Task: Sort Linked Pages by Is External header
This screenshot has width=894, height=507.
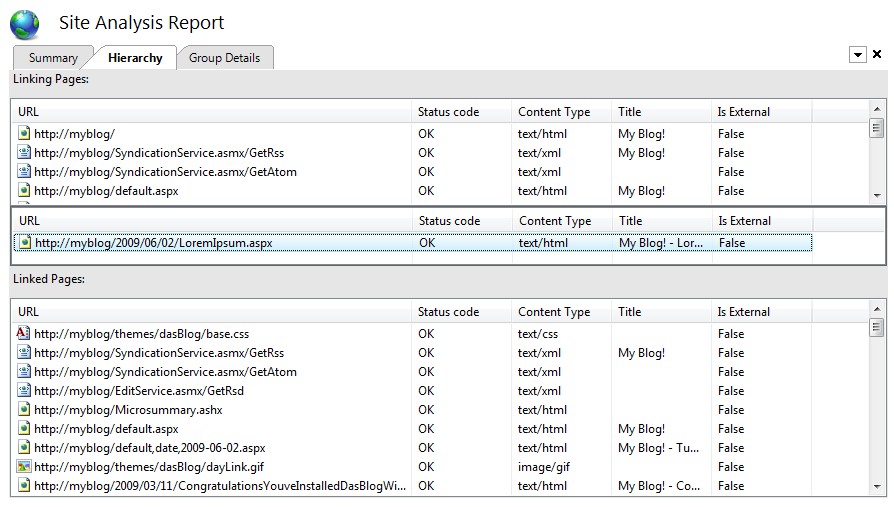Action: pyautogui.click(x=762, y=312)
